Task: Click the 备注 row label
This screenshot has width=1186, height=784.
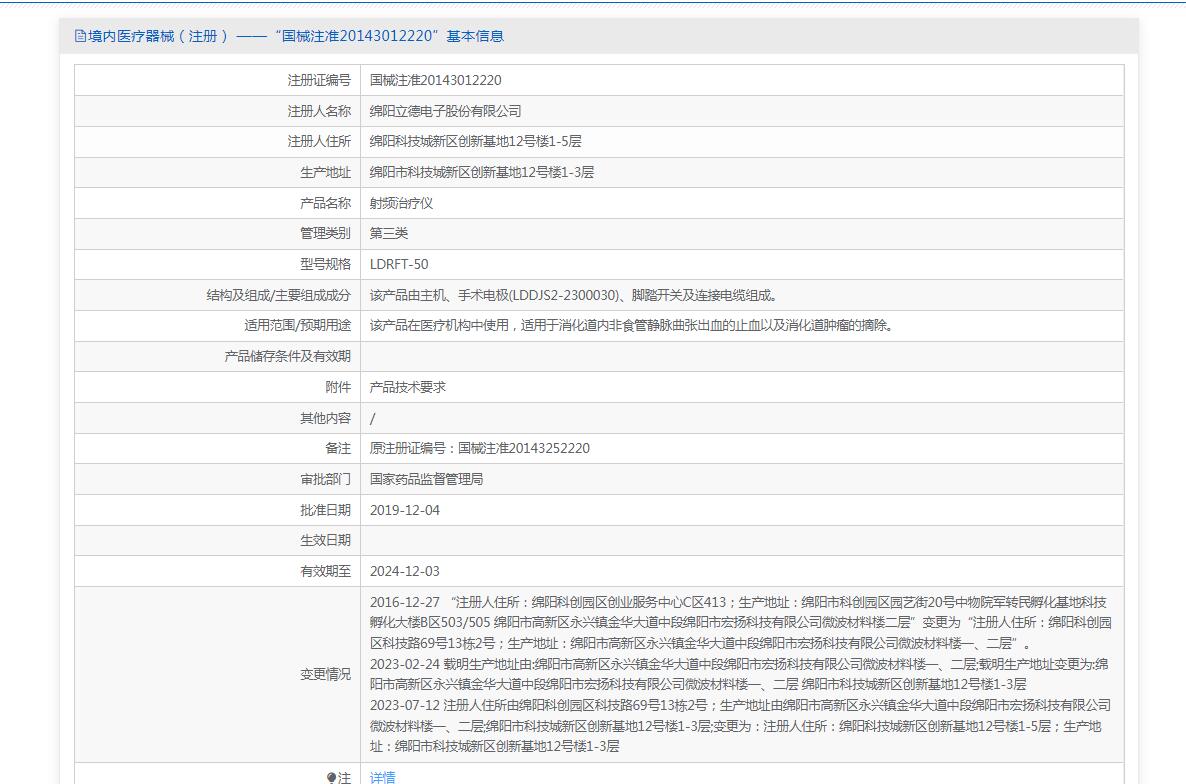Action: [x=338, y=448]
